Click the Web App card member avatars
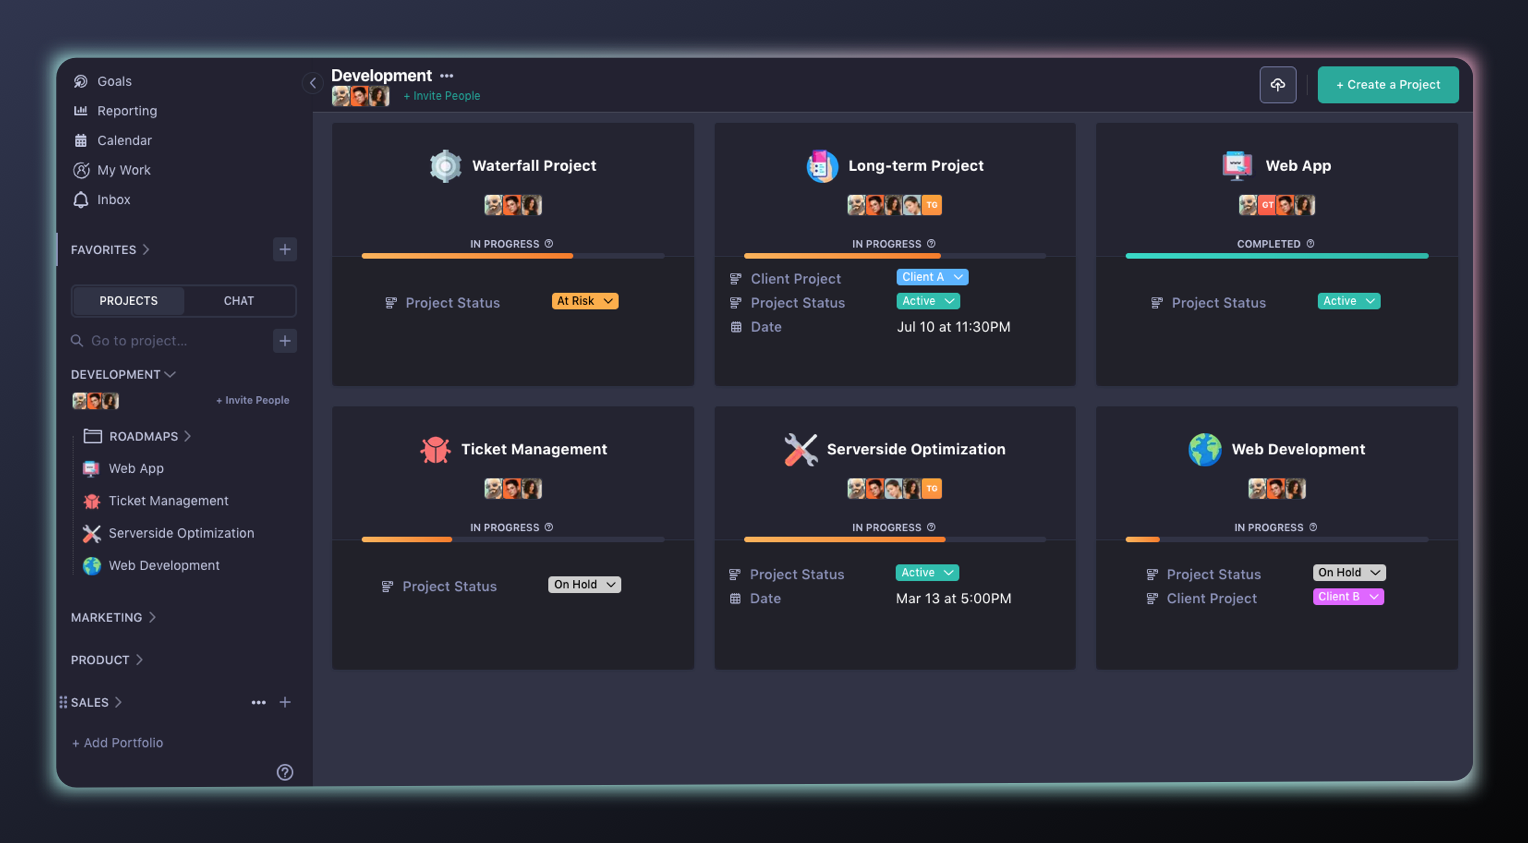The image size is (1528, 843). click(1277, 205)
